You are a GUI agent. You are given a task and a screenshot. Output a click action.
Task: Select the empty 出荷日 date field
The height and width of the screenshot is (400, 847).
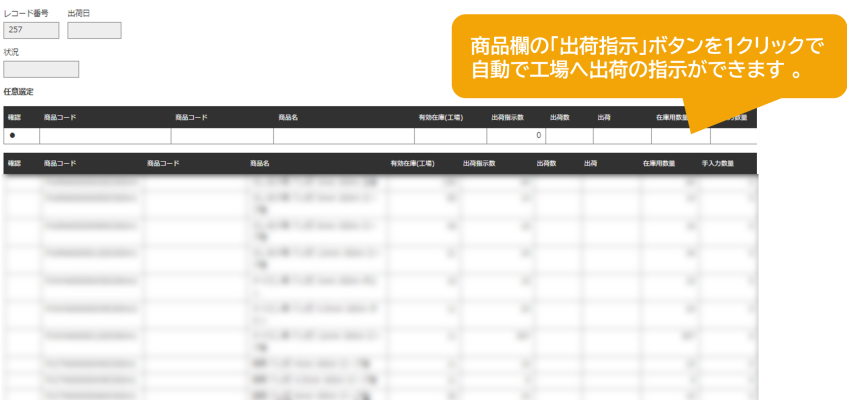click(95, 30)
